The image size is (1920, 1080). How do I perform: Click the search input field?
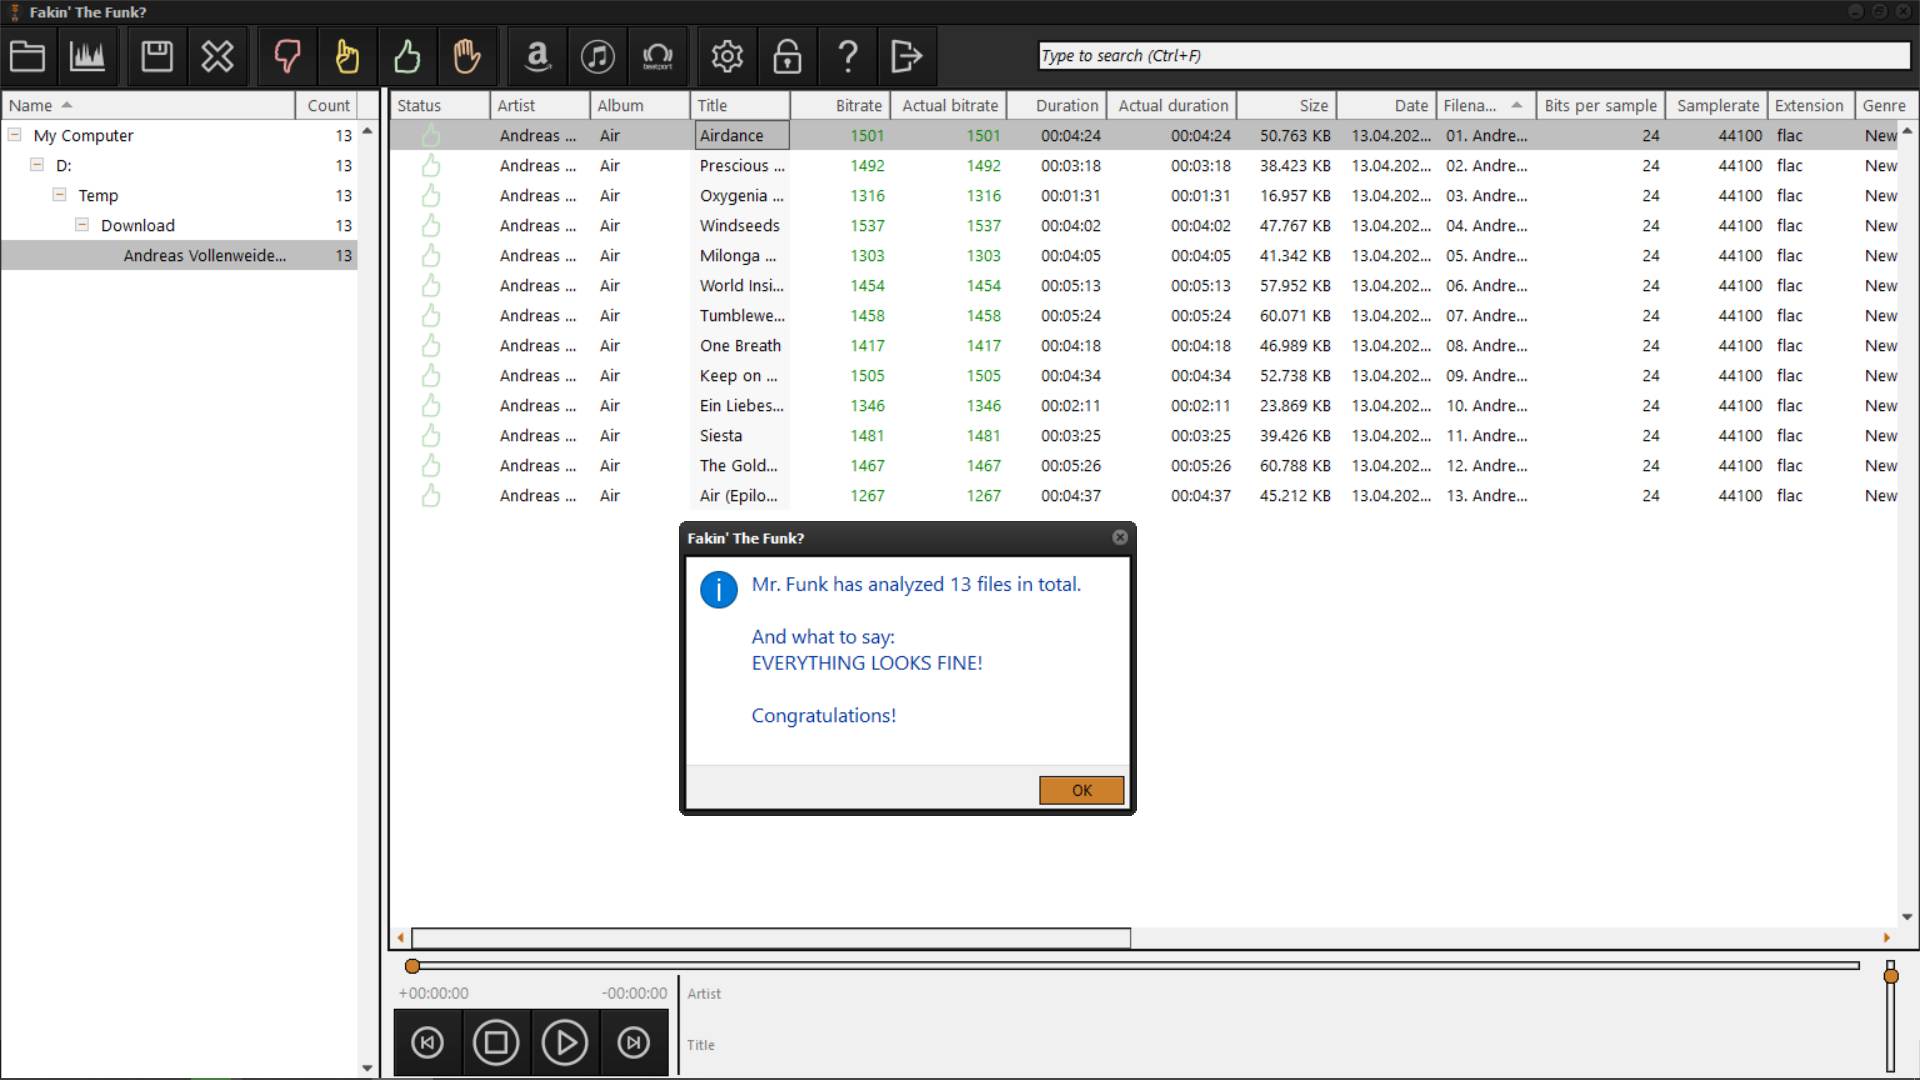[x=1474, y=56]
